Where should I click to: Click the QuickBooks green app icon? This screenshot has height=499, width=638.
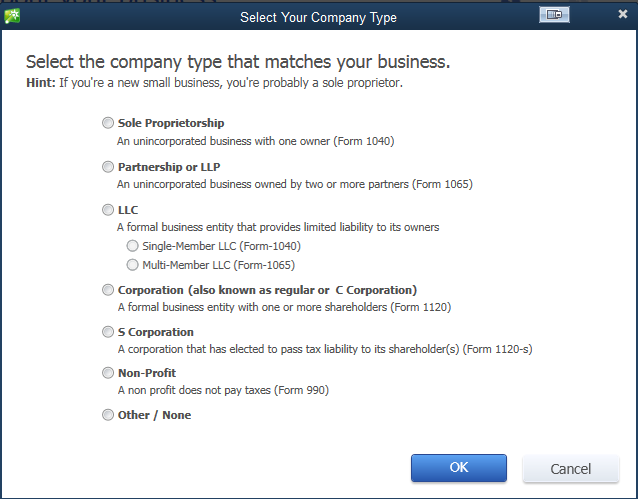point(12,16)
